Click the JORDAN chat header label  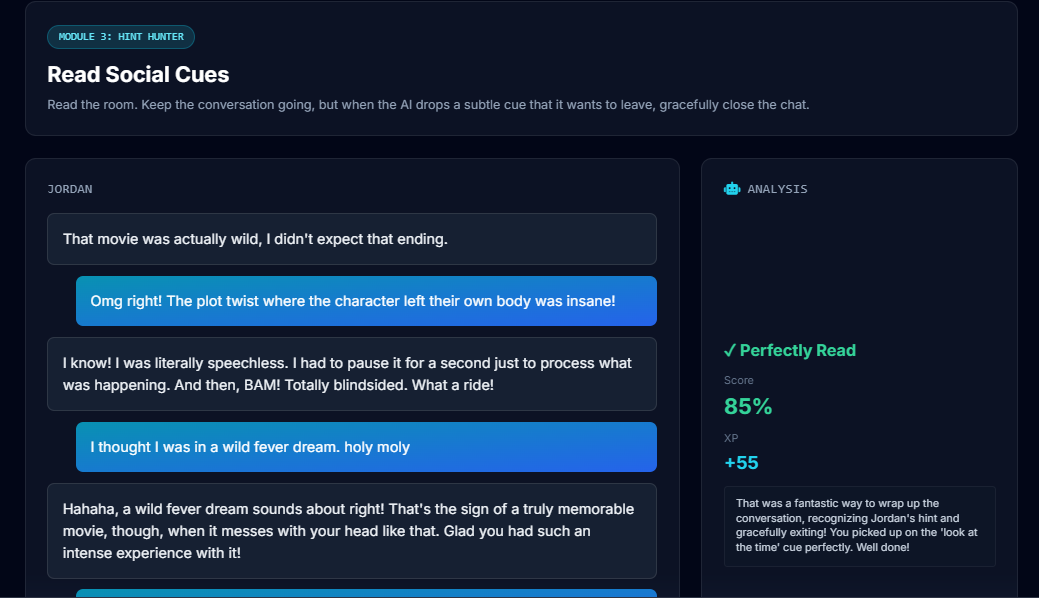70,189
